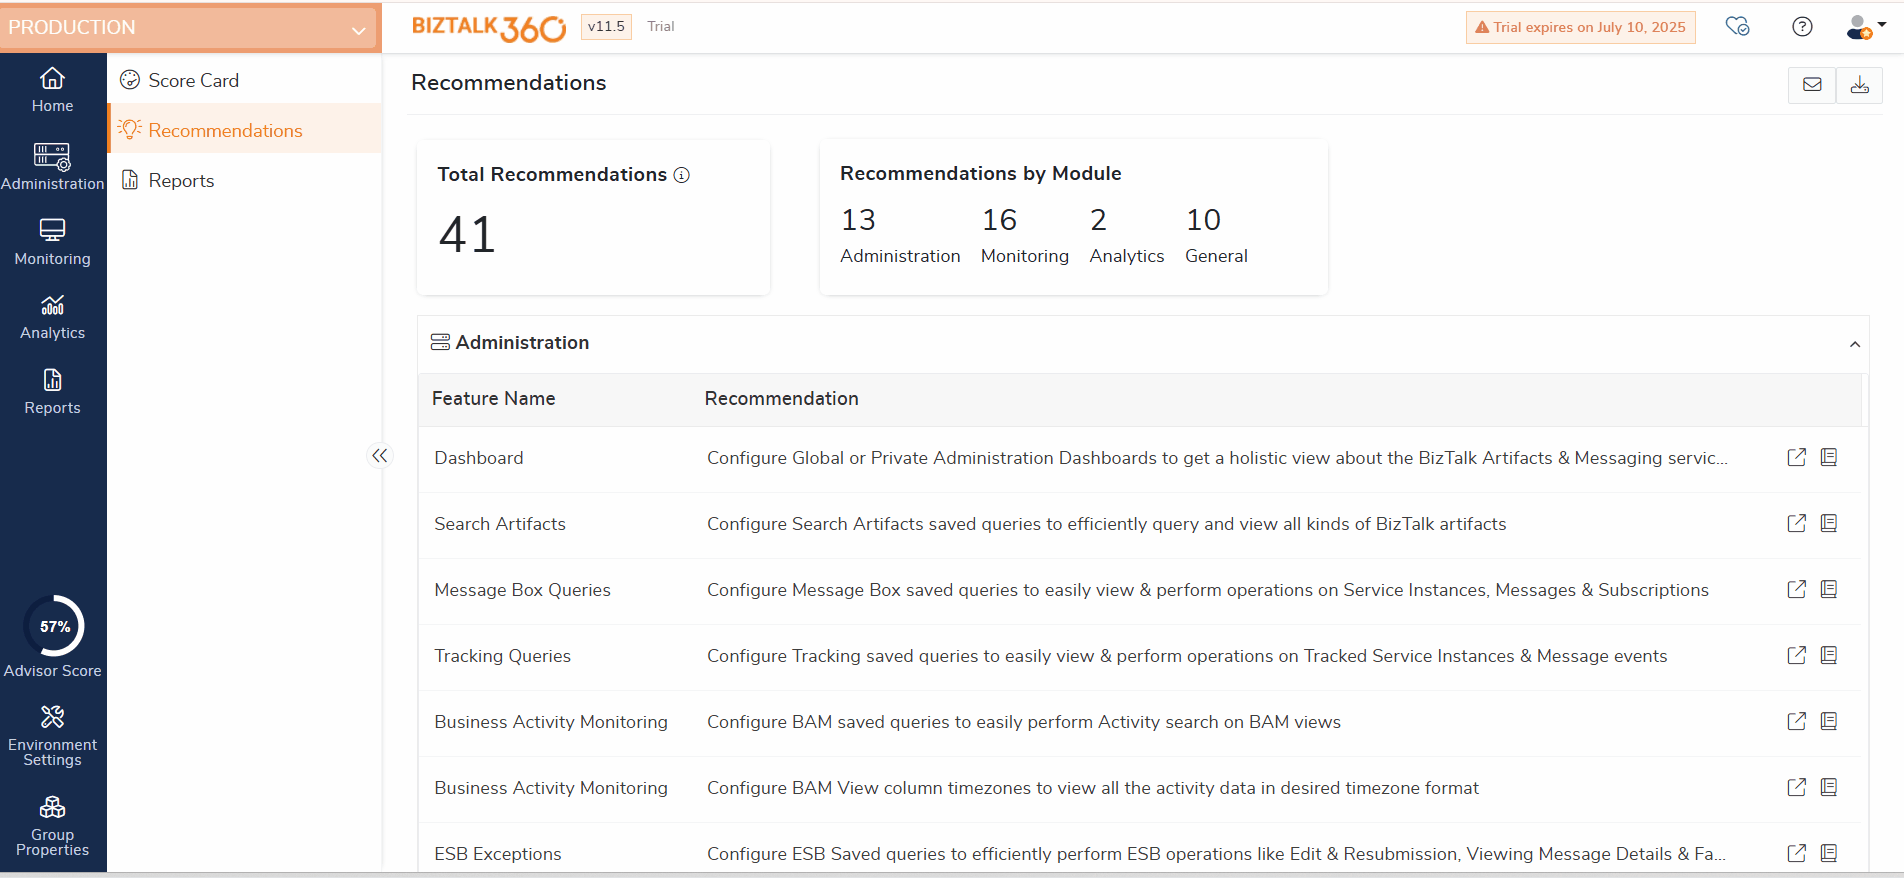The image size is (1904, 878).
Task: Collapse the Administration section
Action: (x=1854, y=344)
